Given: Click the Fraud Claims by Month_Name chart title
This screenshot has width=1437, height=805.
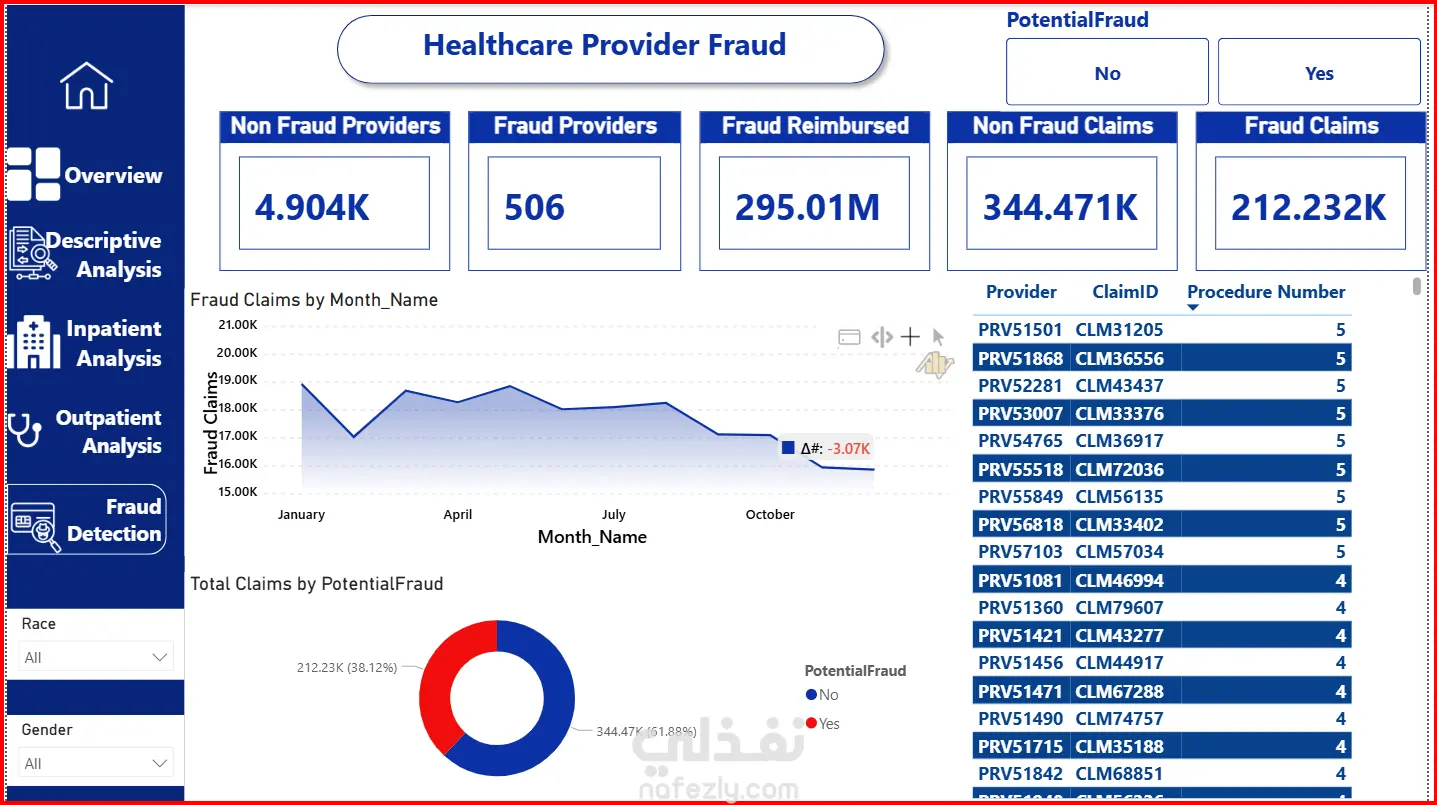Looking at the screenshot, I should (314, 300).
